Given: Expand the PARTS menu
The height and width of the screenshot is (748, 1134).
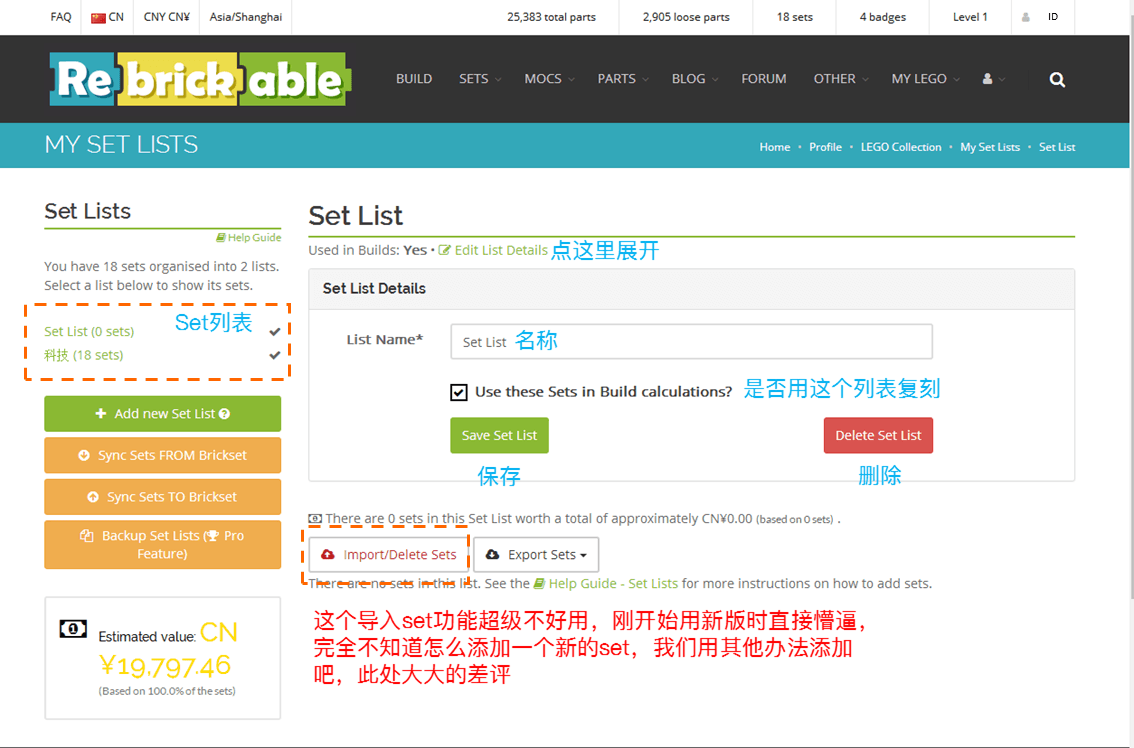Looking at the screenshot, I should click(623, 79).
